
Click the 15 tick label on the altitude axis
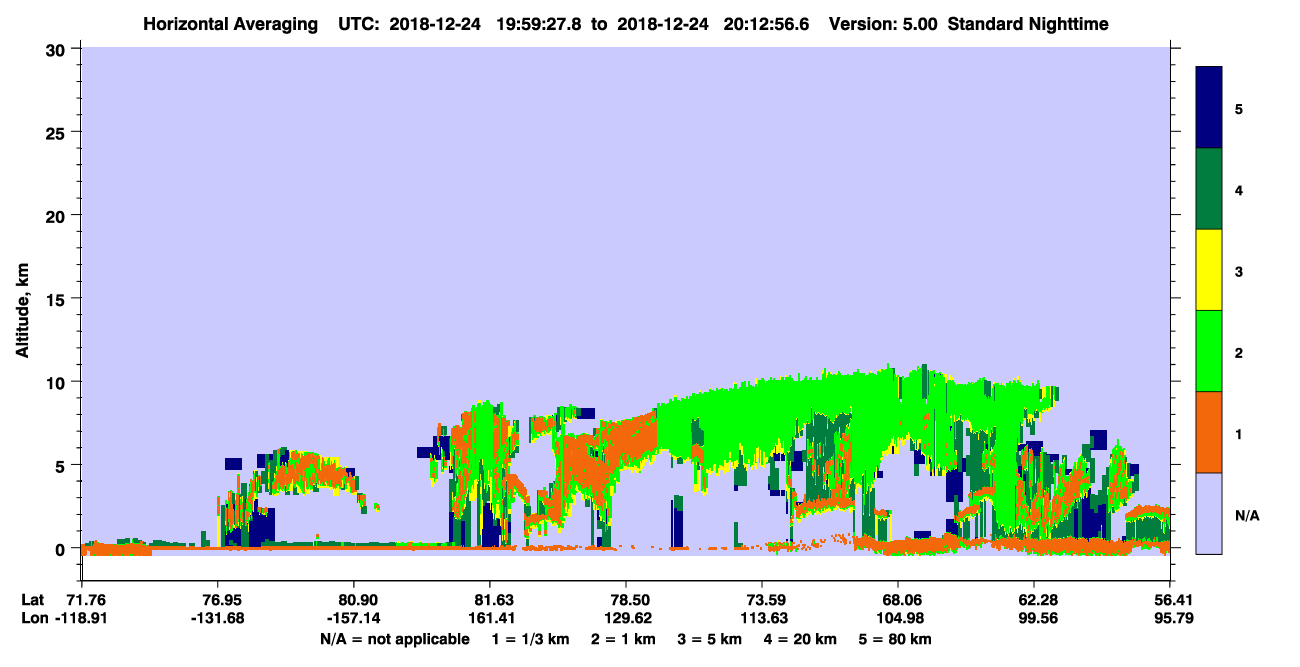(x=57, y=298)
